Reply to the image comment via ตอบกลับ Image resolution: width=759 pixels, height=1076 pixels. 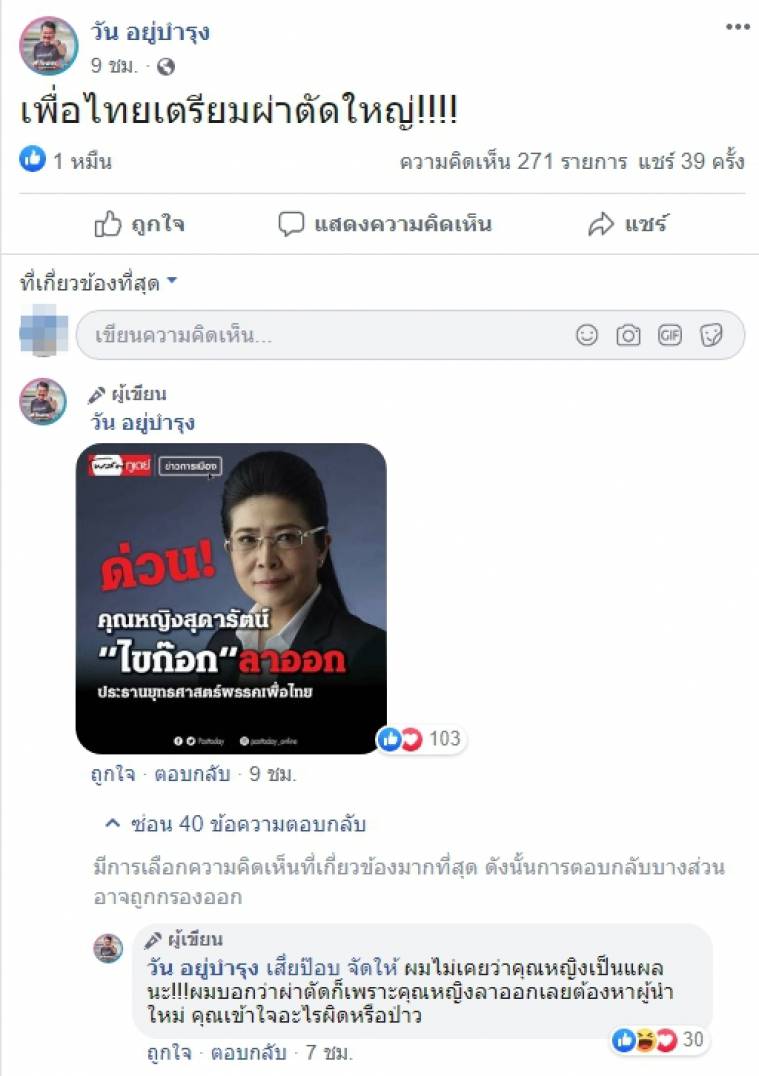pos(192,774)
